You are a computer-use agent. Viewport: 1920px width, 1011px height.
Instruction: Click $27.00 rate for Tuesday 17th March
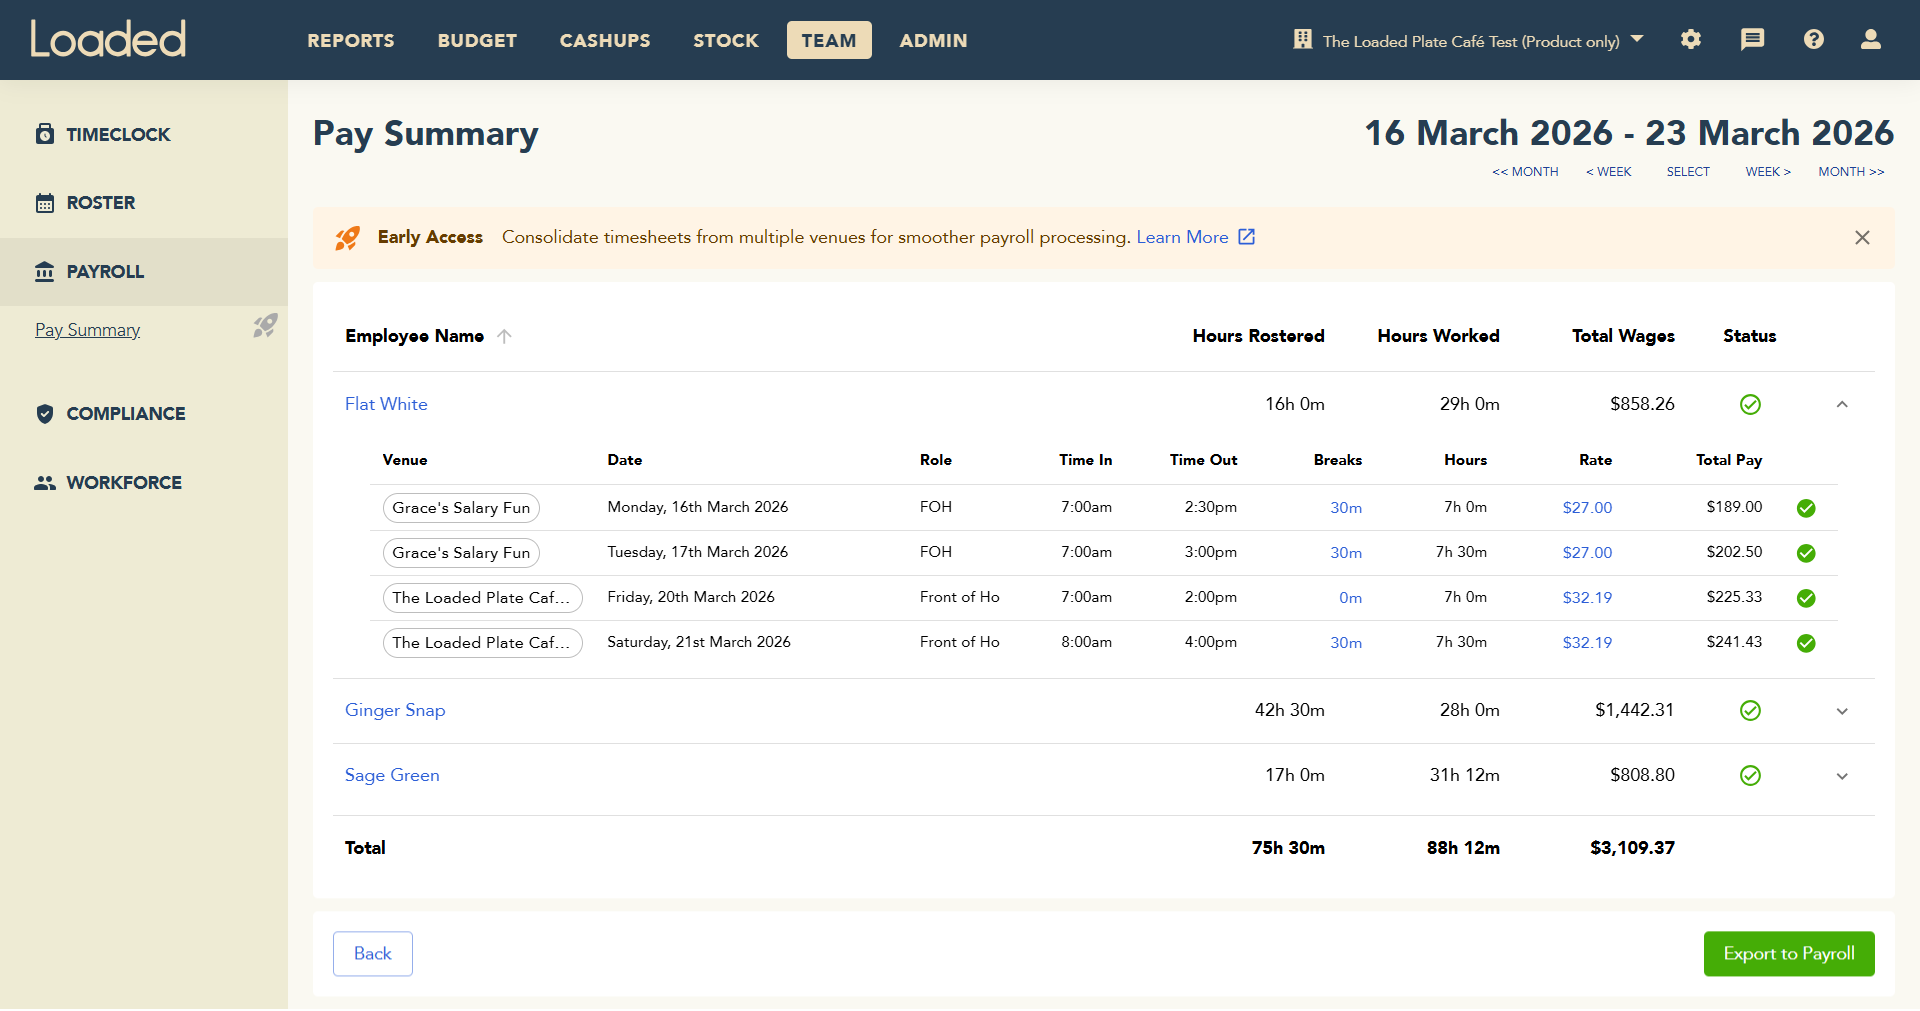1587,553
